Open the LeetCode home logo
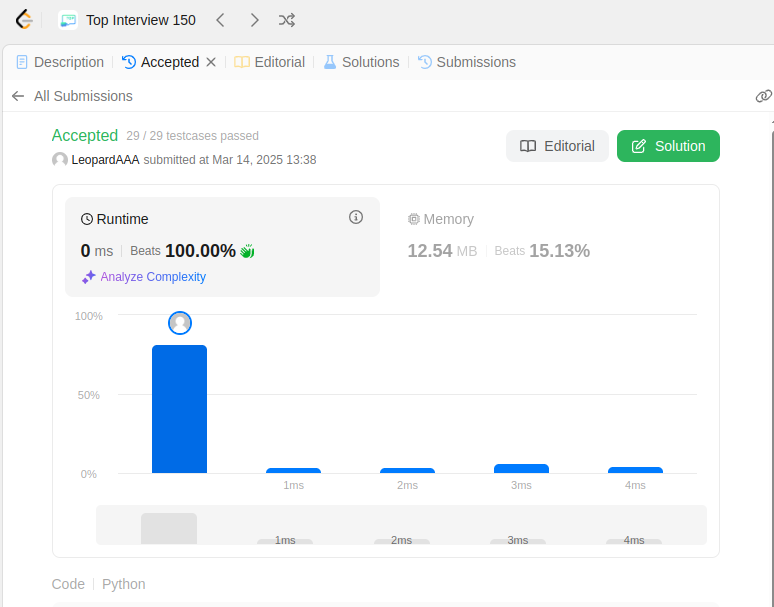This screenshot has width=774, height=607. [x=24, y=20]
